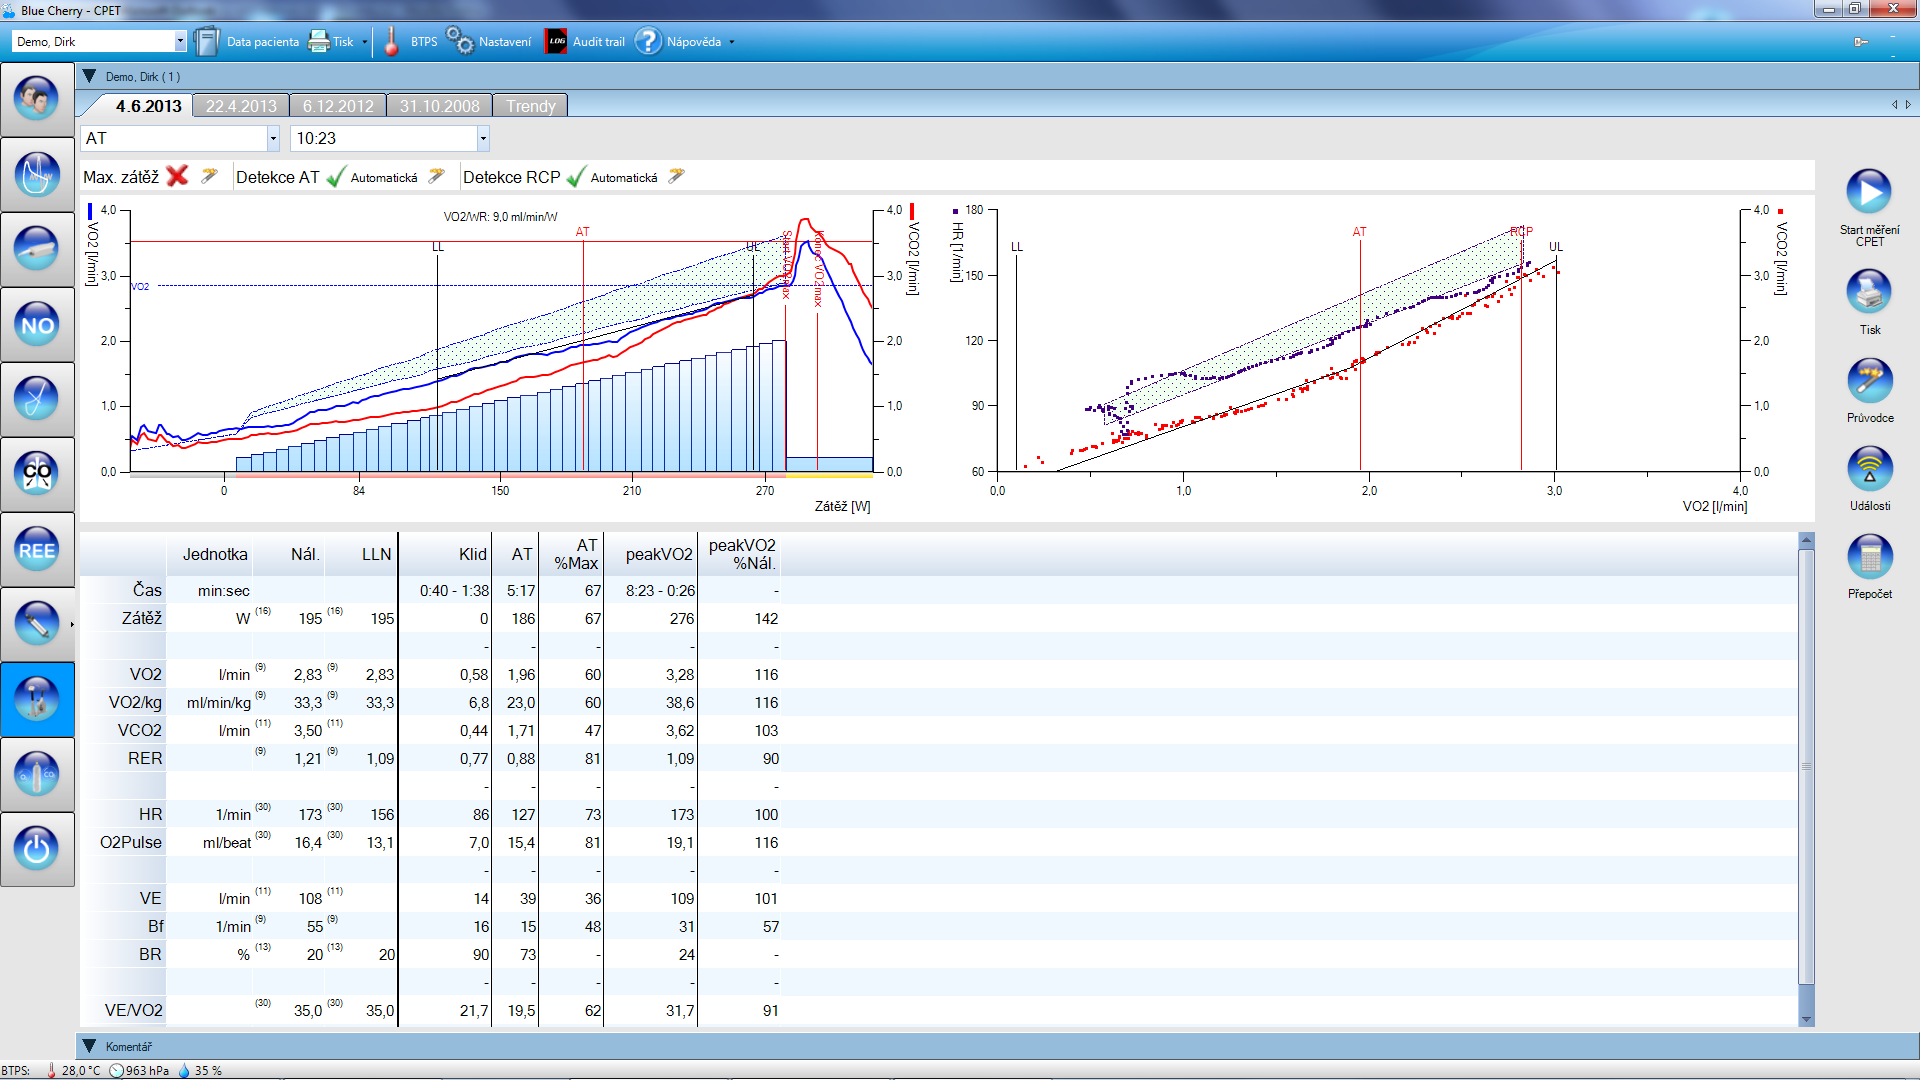Click the CO diffusion sidebar icon

(37, 474)
